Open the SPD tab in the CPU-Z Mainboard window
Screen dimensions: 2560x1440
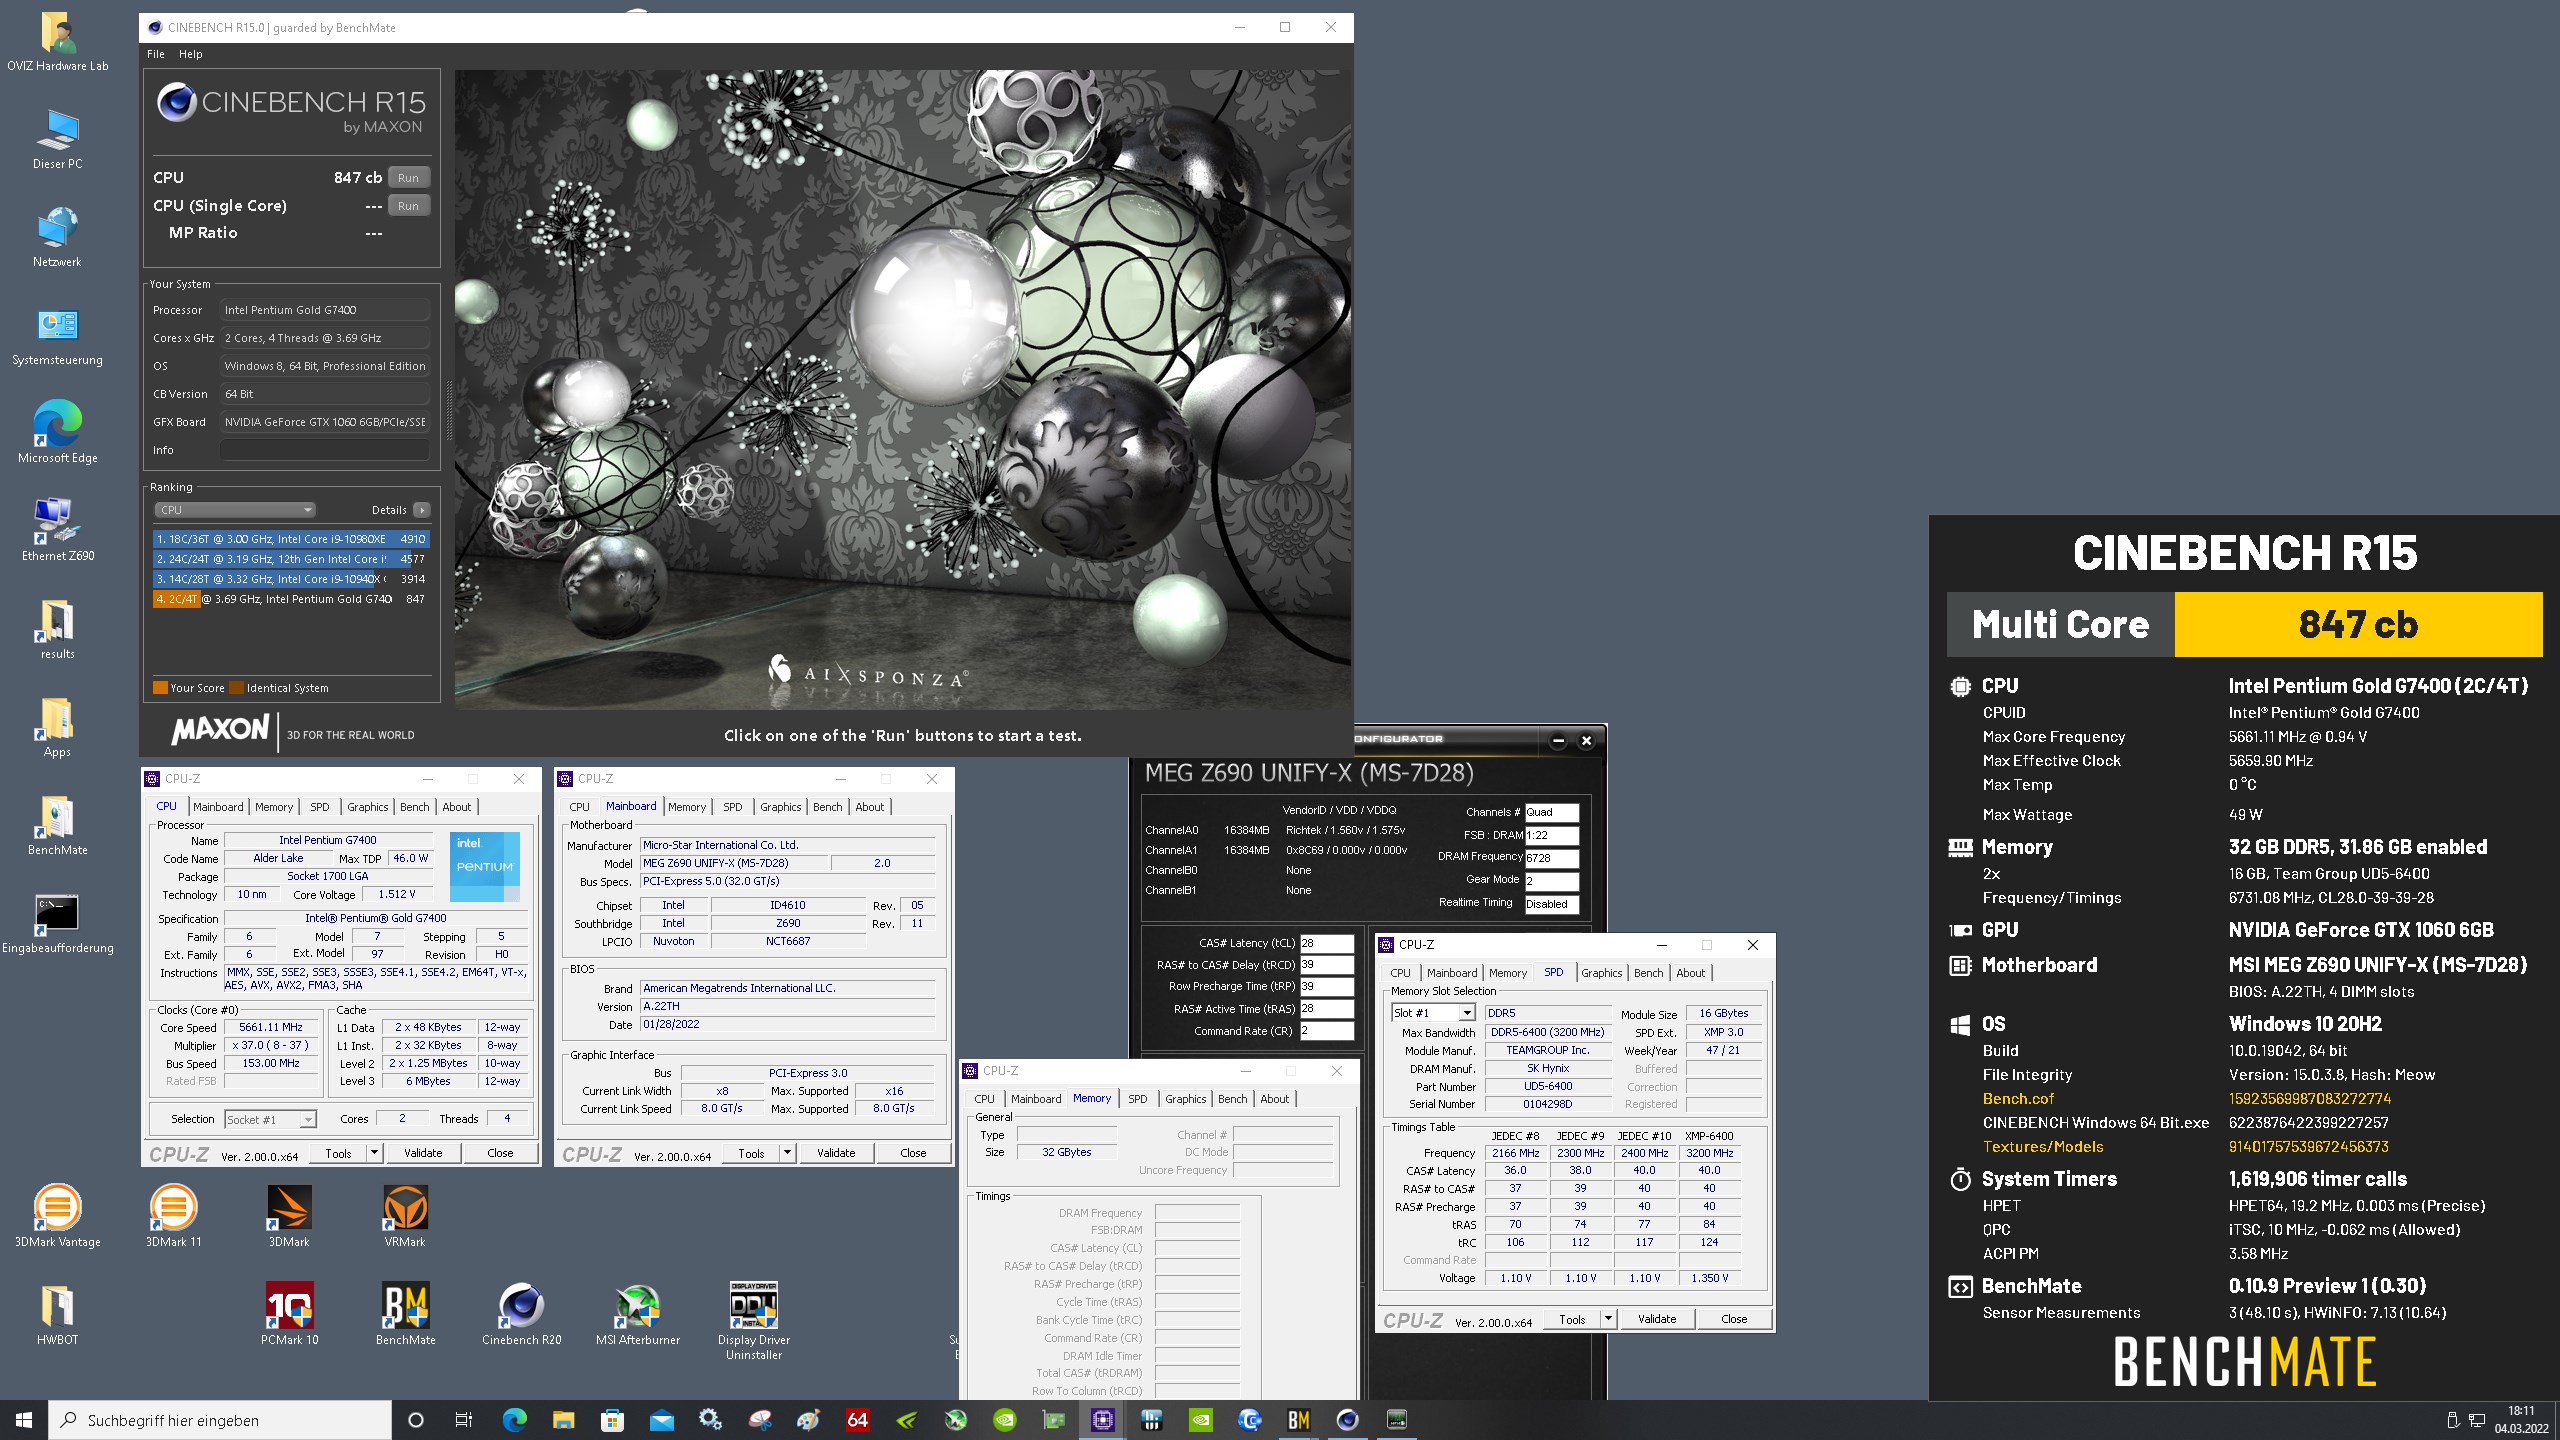pyautogui.click(x=733, y=807)
